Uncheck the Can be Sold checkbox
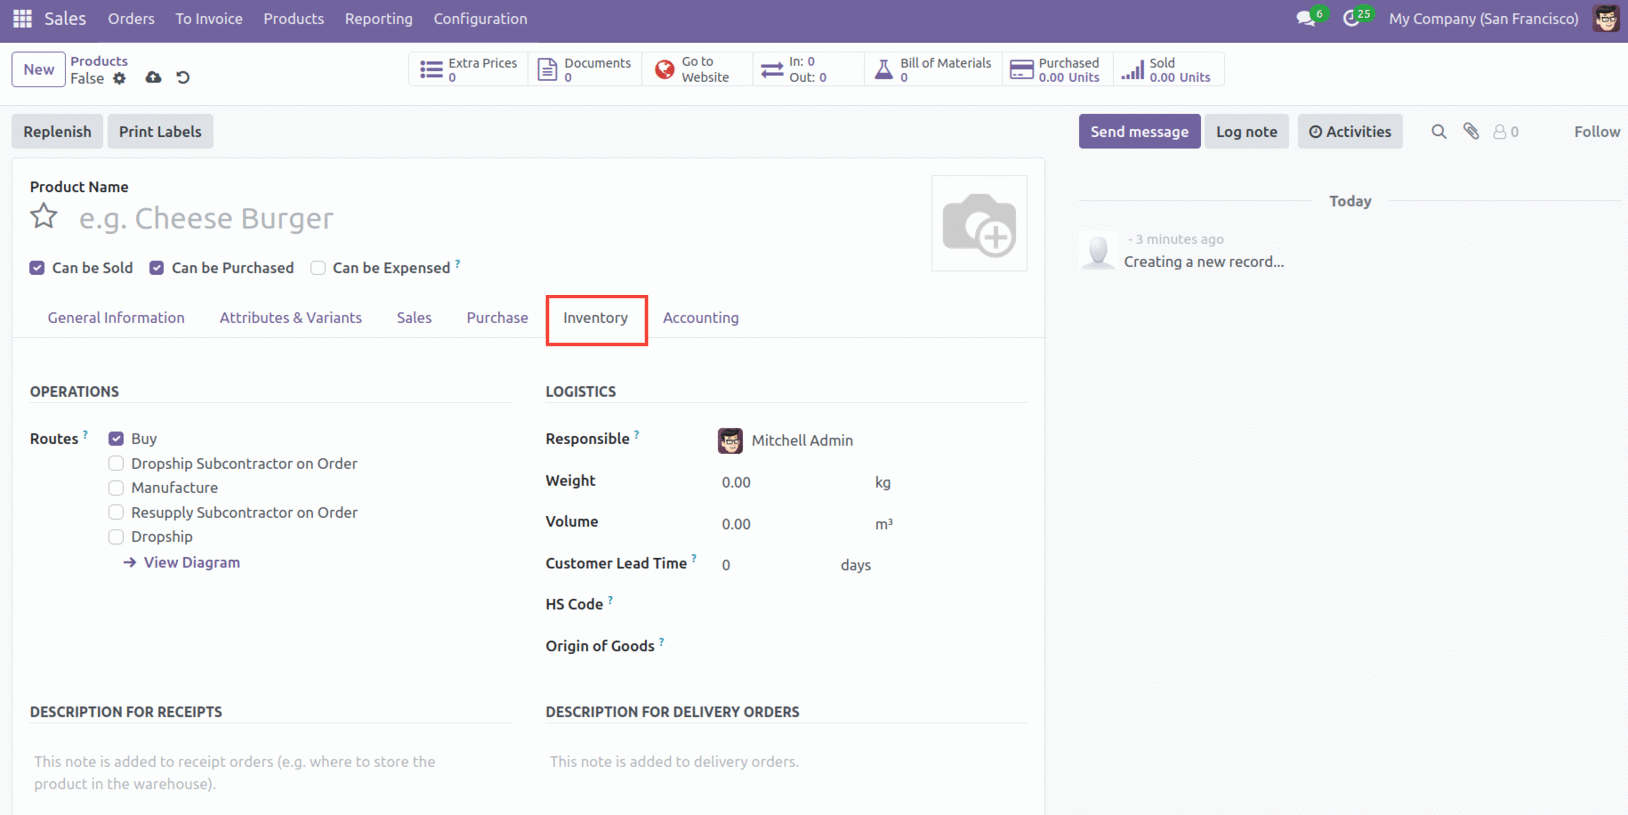 37,268
